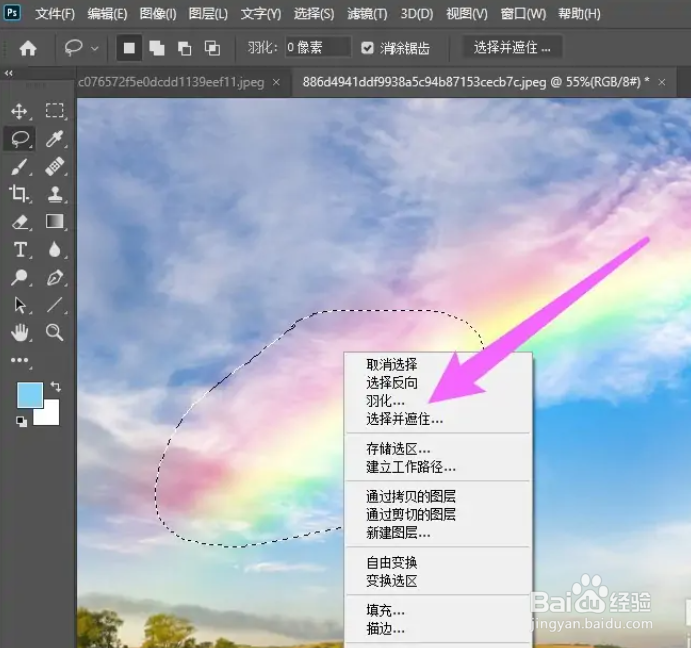Choose 填充... in the context menu
This screenshot has height=648, width=691.
coord(438,610)
